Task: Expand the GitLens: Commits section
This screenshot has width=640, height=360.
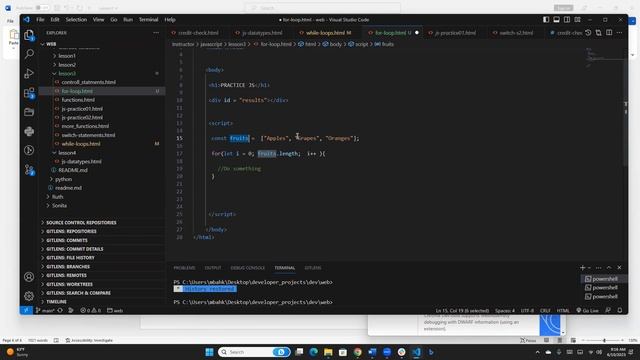Action: 67,240
